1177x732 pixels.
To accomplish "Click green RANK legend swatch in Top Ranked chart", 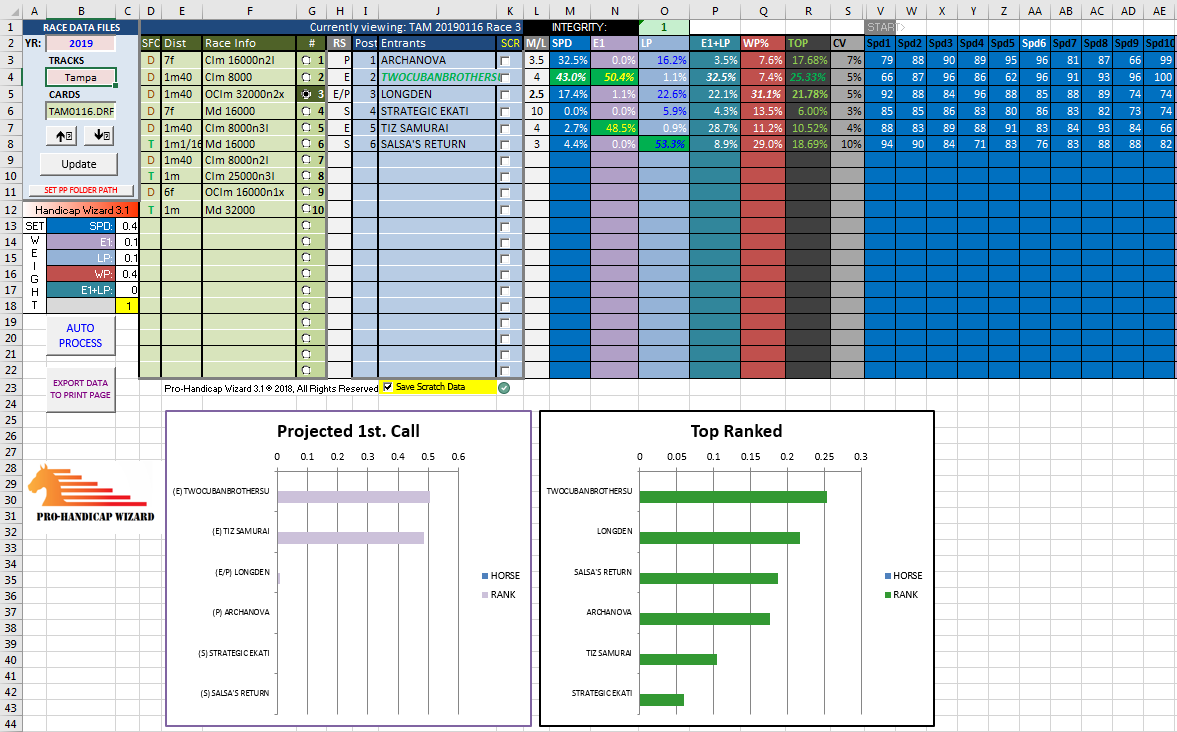I will (x=890, y=595).
